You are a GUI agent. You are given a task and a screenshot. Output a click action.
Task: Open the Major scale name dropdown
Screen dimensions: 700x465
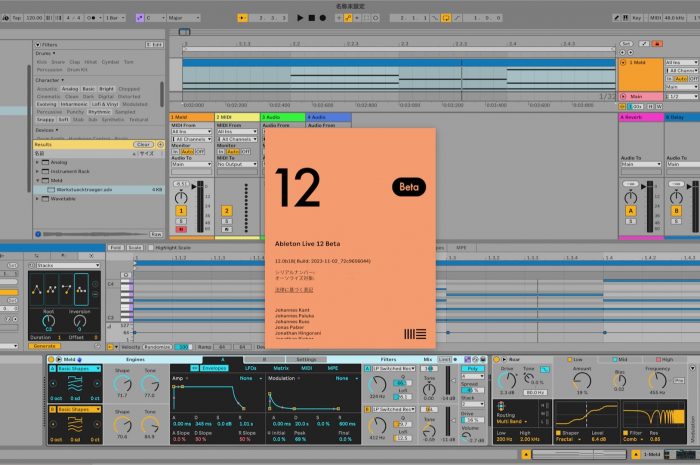pos(183,18)
